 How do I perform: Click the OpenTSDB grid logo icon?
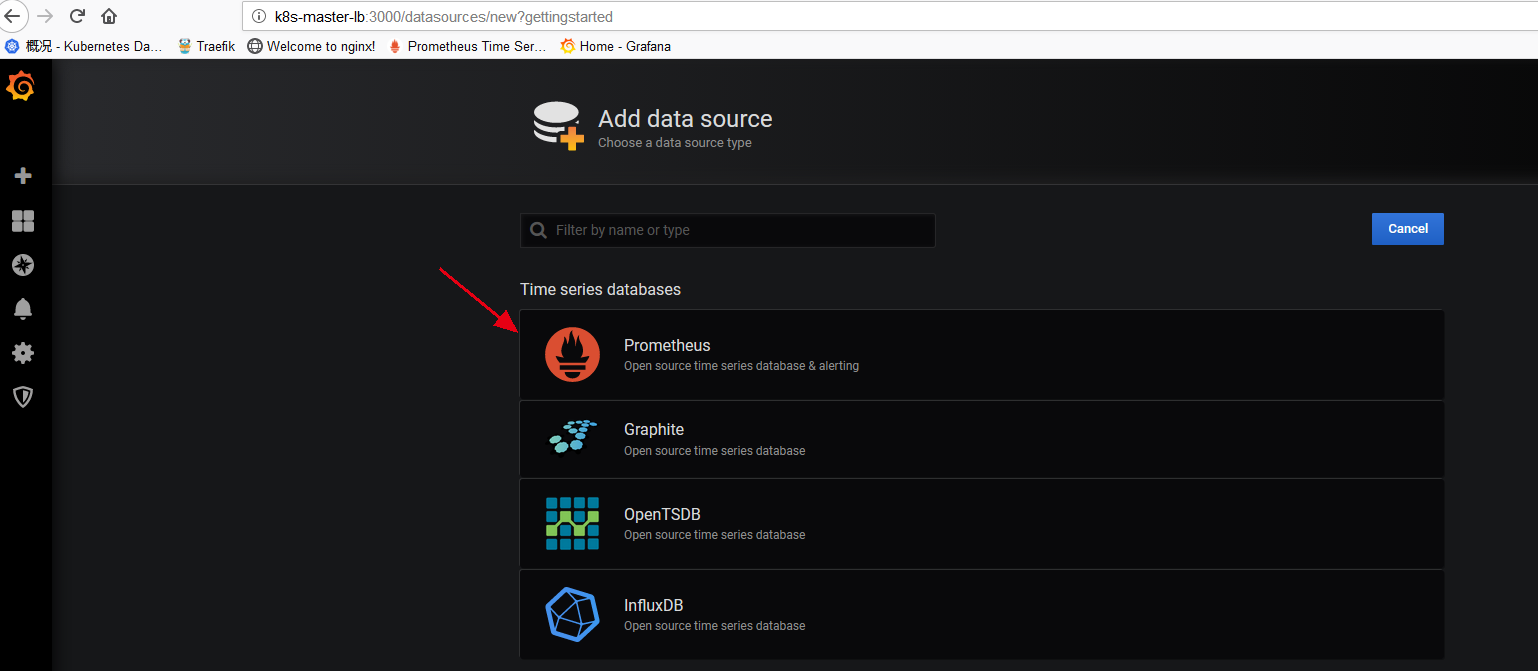[x=572, y=523]
